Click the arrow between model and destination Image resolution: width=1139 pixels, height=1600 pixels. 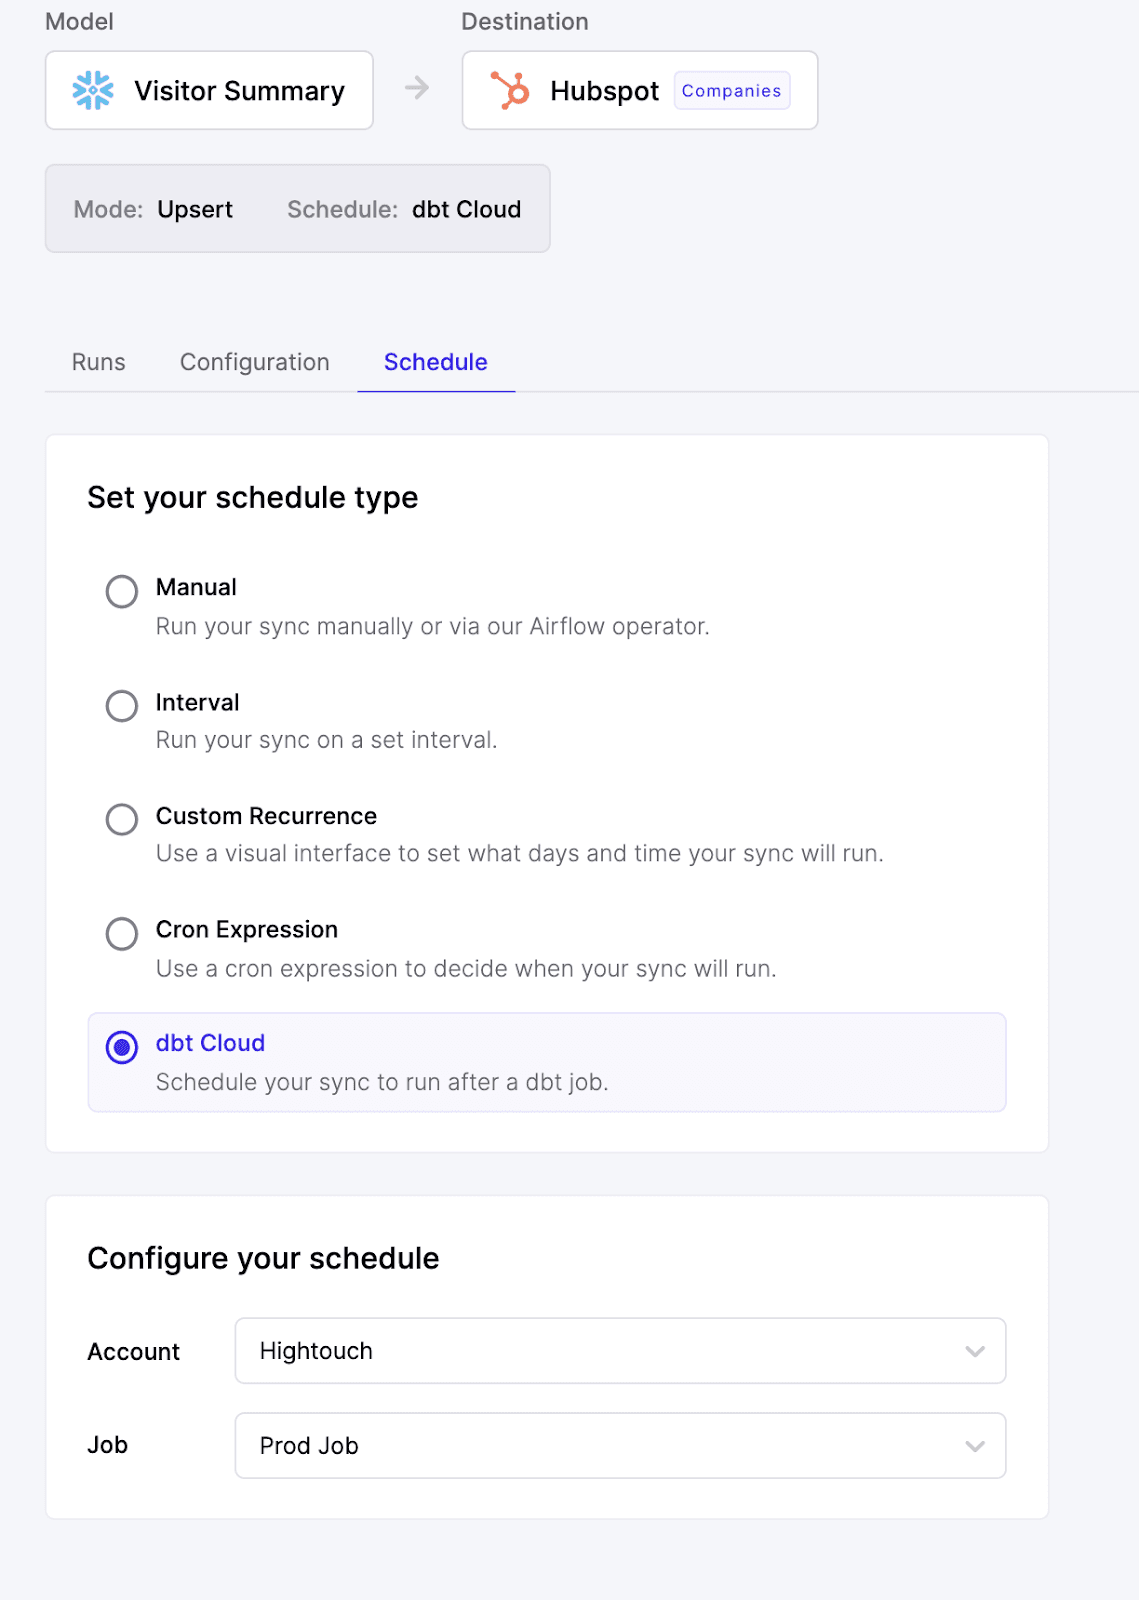pyautogui.click(x=417, y=89)
